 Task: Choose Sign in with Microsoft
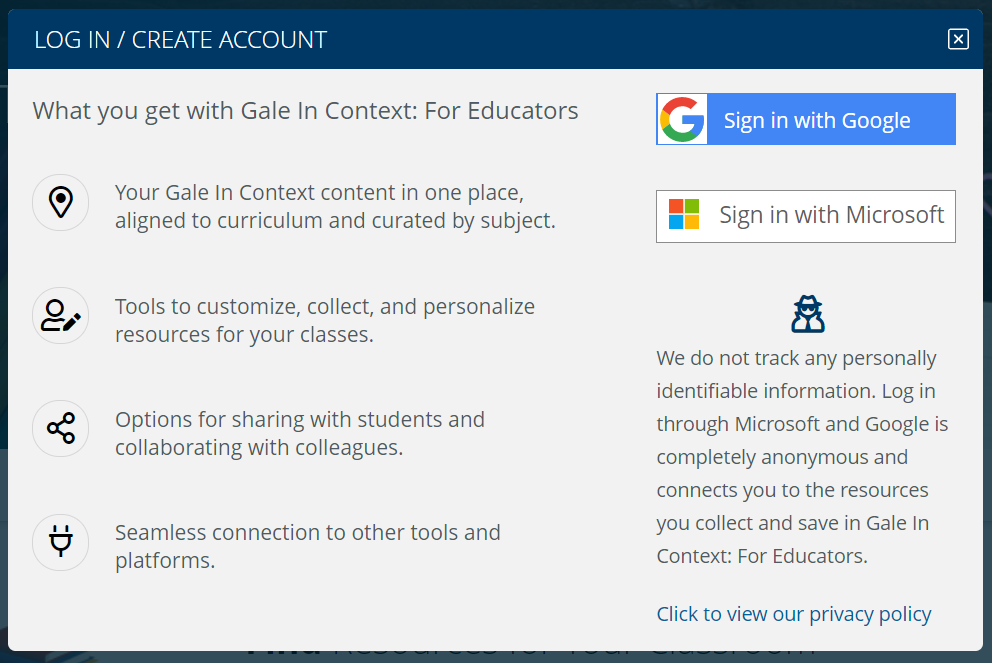806,216
